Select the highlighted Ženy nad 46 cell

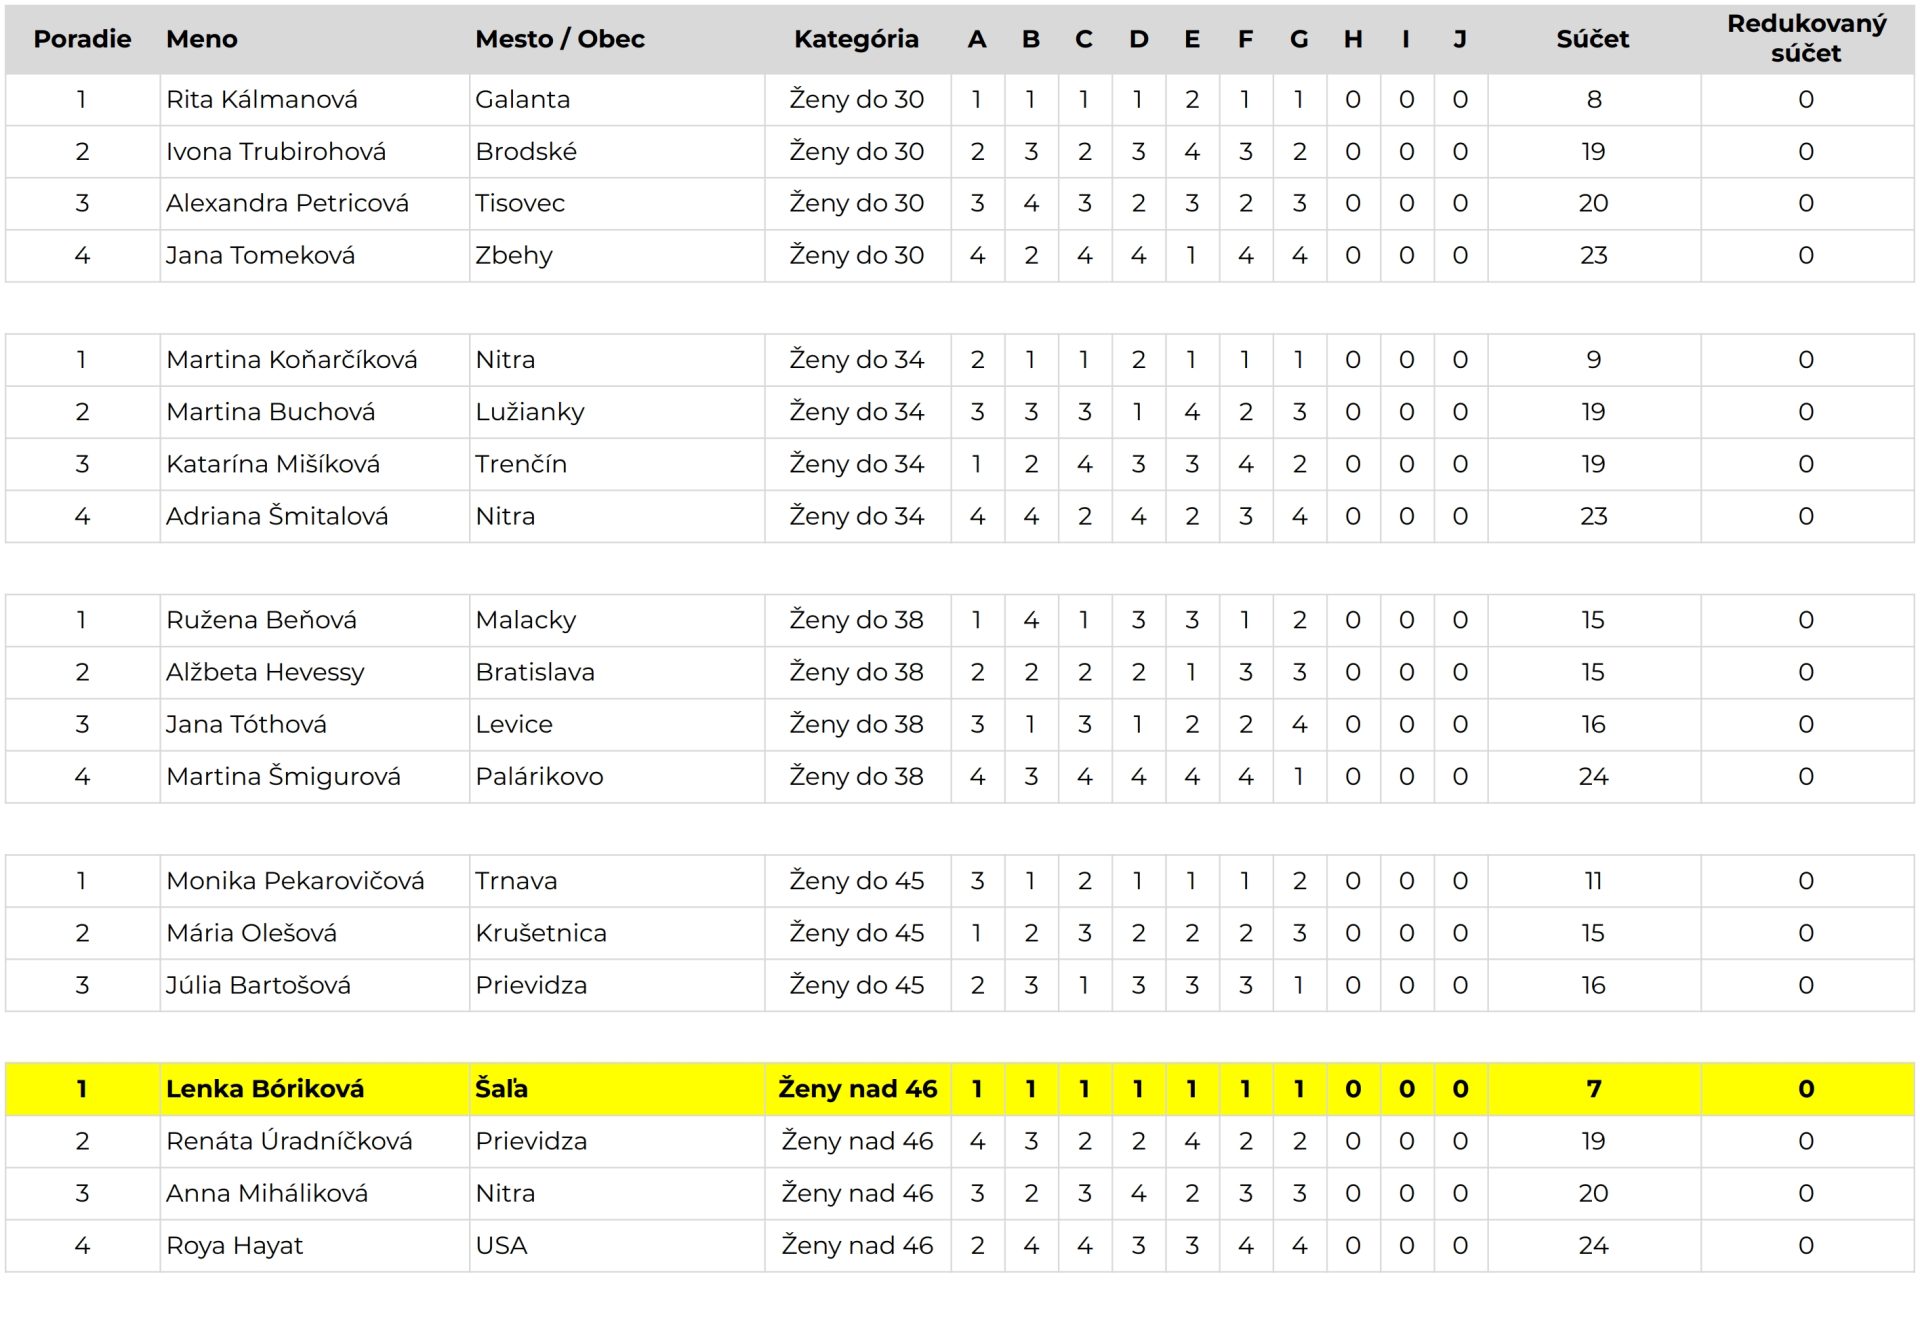pos(858,1089)
